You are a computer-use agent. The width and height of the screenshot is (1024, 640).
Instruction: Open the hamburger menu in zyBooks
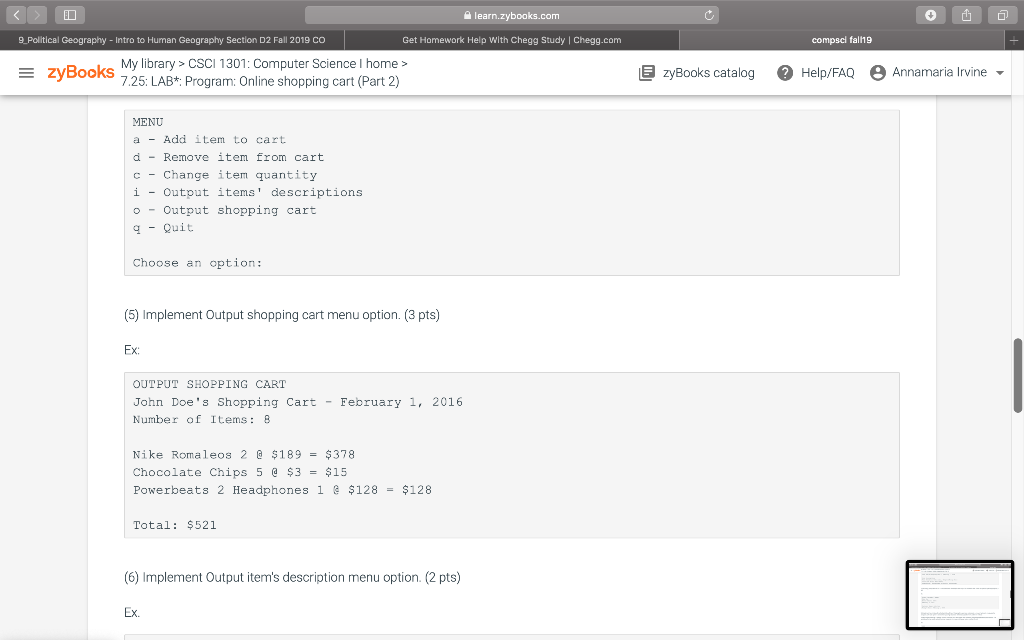[x=27, y=72]
